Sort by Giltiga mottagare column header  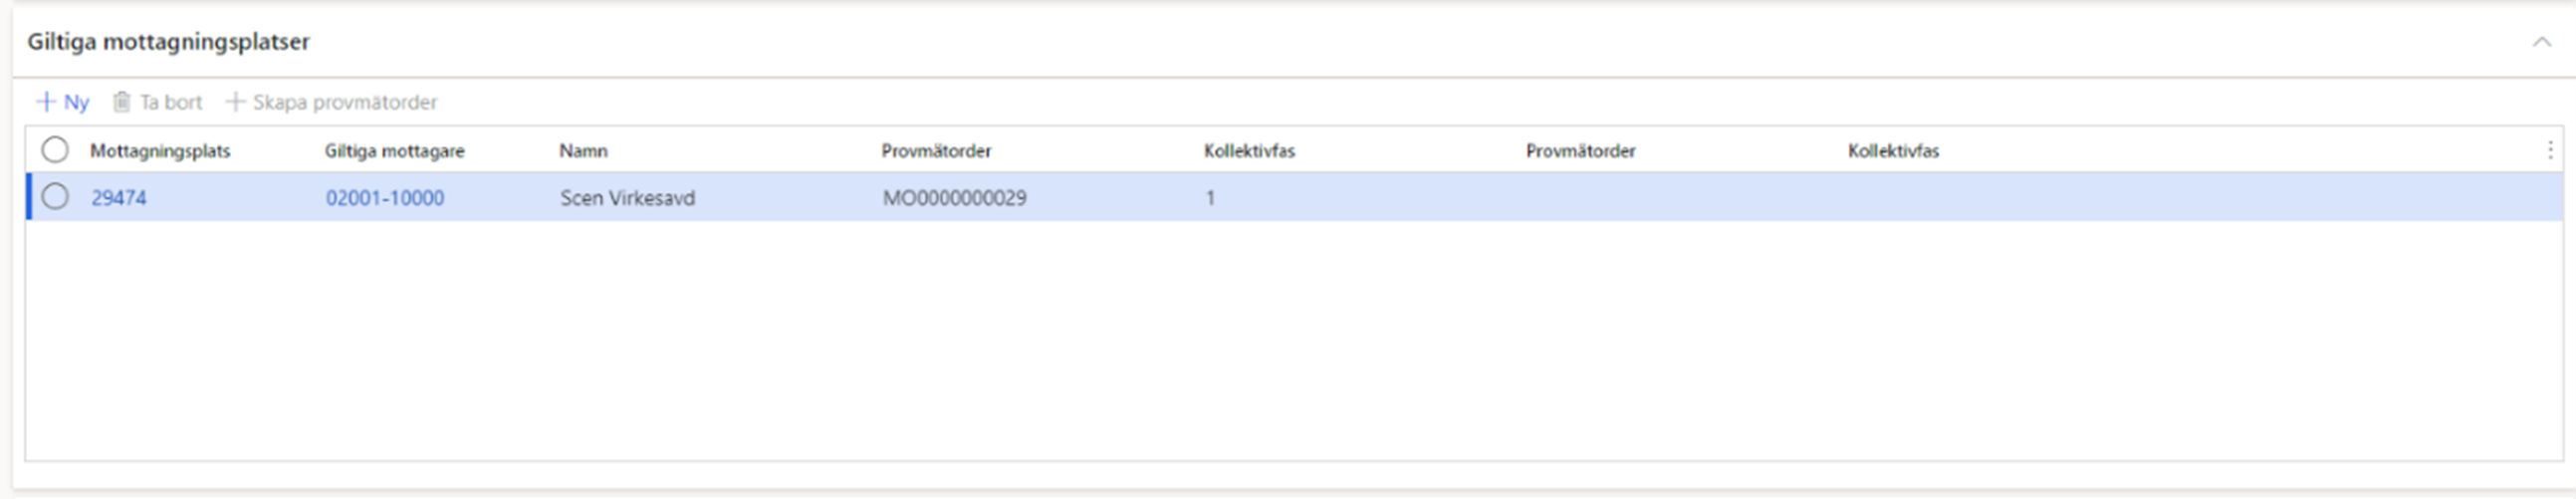tap(394, 151)
